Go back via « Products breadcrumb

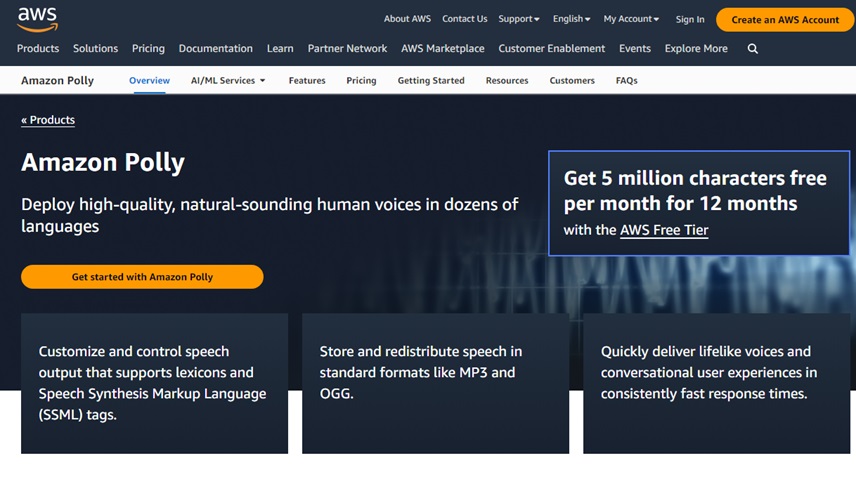[48, 120]
